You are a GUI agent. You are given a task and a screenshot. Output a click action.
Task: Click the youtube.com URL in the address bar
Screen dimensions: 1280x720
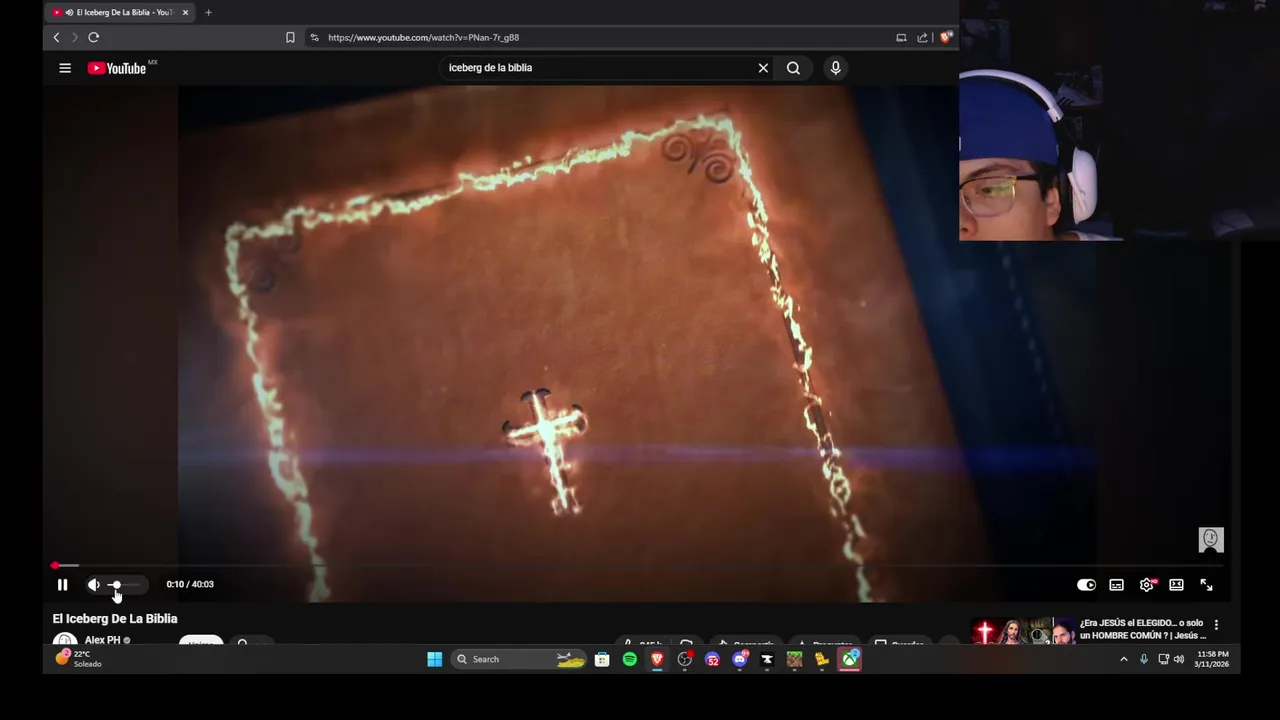423,37
